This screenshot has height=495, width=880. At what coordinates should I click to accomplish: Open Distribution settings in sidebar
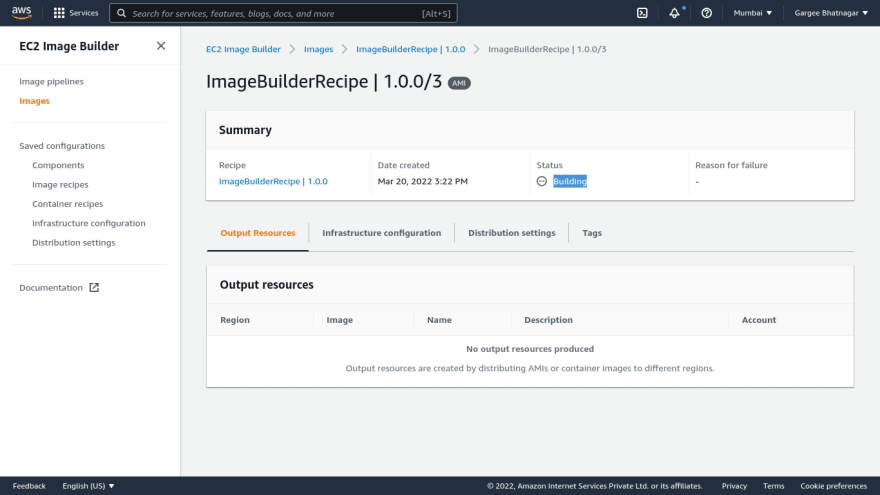(74, 242)
